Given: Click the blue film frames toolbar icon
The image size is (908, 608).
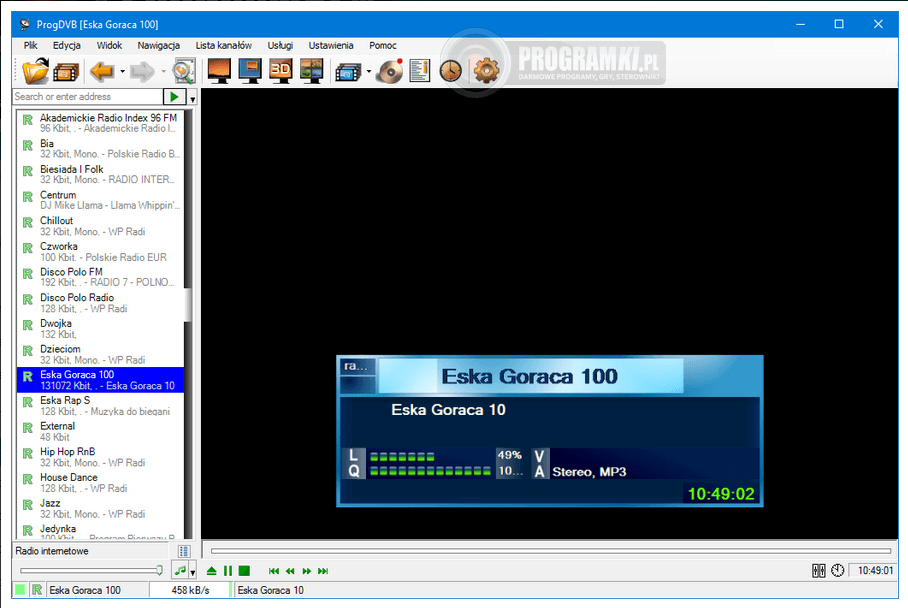Looking at the screenshot, I should pyautogui.click(x=348, y=72).
